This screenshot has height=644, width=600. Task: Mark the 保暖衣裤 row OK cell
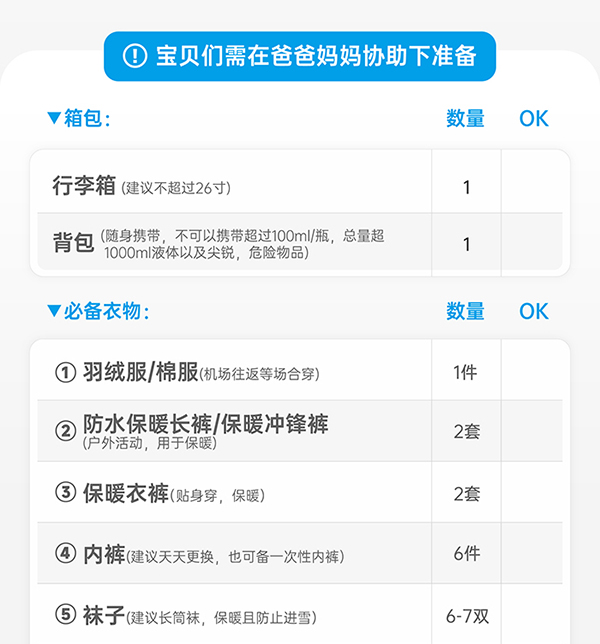coord(534,493)
